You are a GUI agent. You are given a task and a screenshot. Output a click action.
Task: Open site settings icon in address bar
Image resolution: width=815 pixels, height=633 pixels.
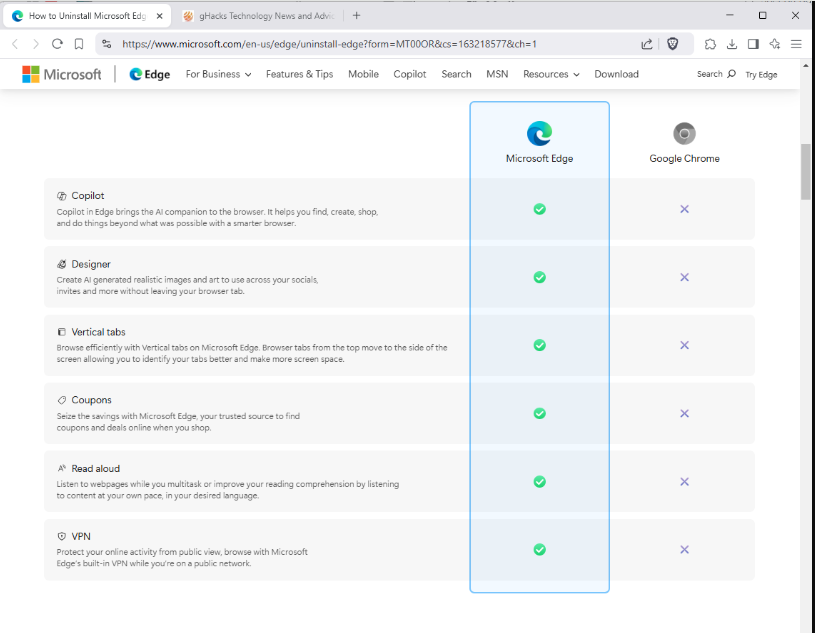tap(107, 44)
